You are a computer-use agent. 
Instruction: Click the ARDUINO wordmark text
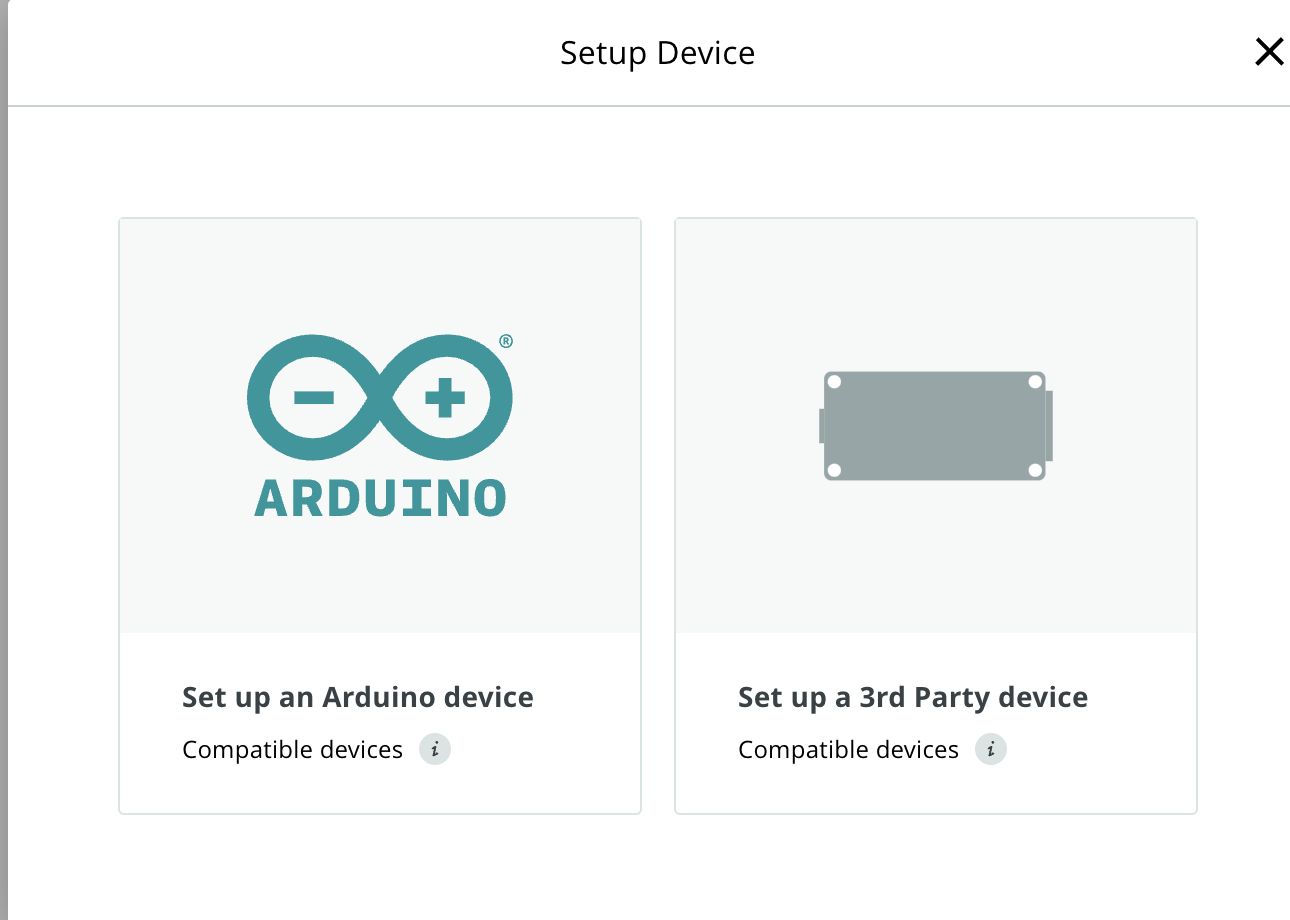tap(380, 497)
